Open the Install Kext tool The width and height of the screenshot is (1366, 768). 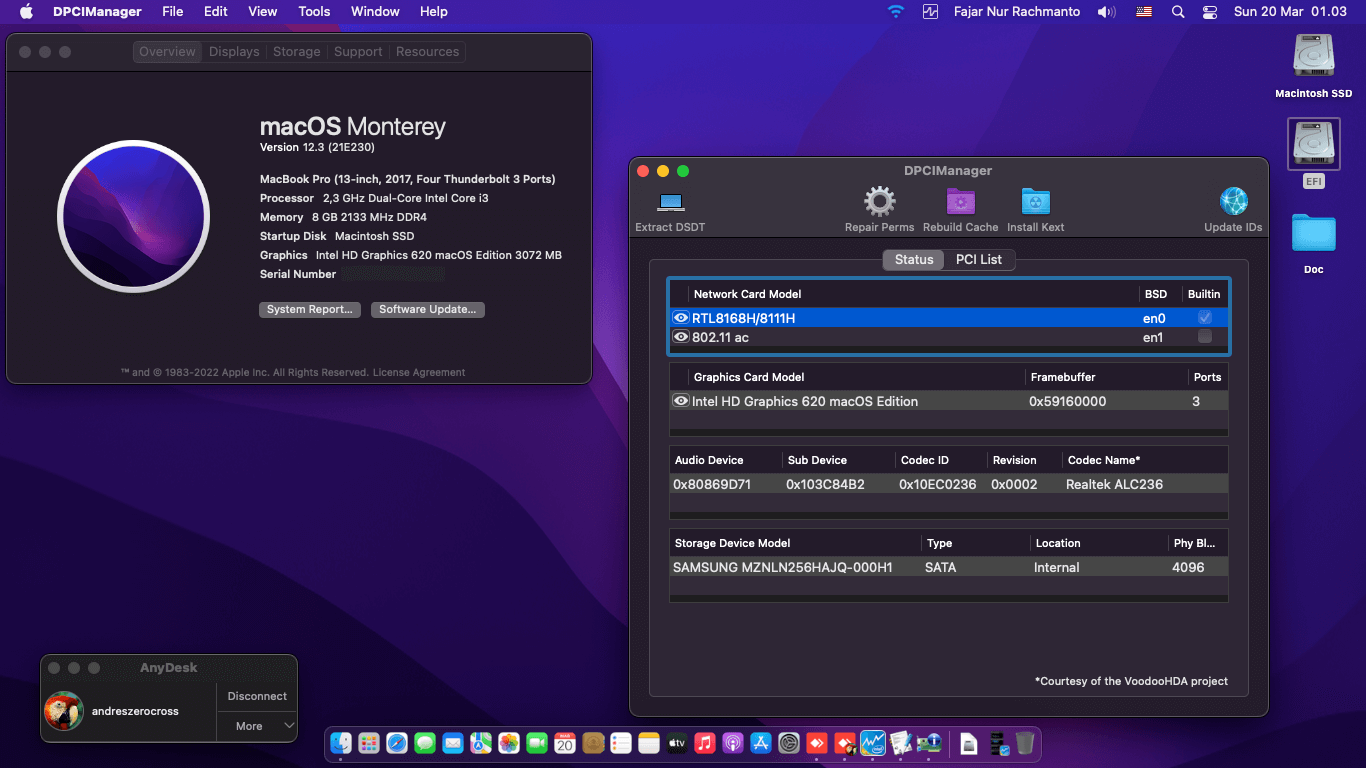(x=1035, y=205)
